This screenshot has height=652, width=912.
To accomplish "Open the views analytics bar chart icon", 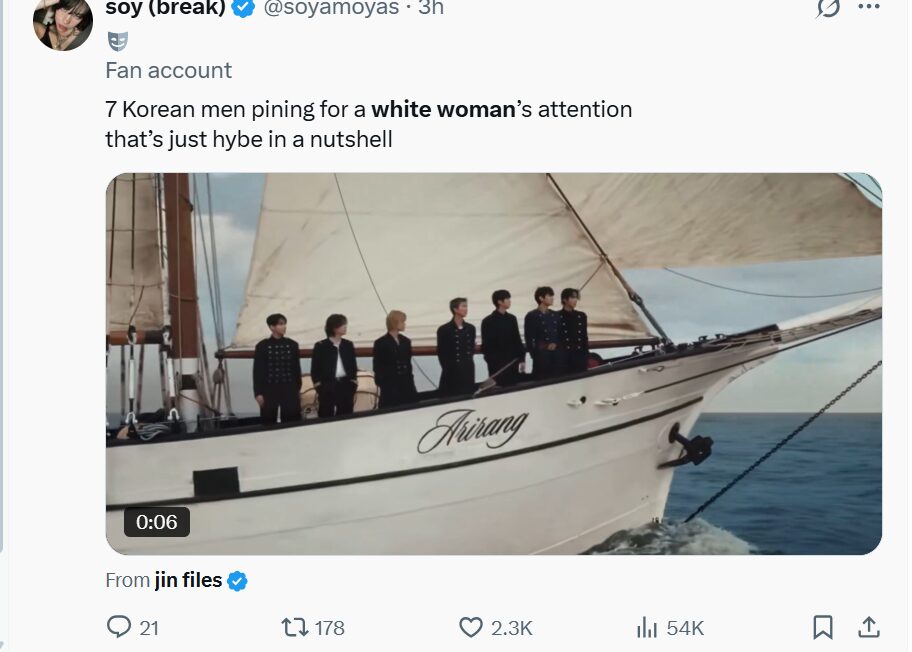I will 647,627.
